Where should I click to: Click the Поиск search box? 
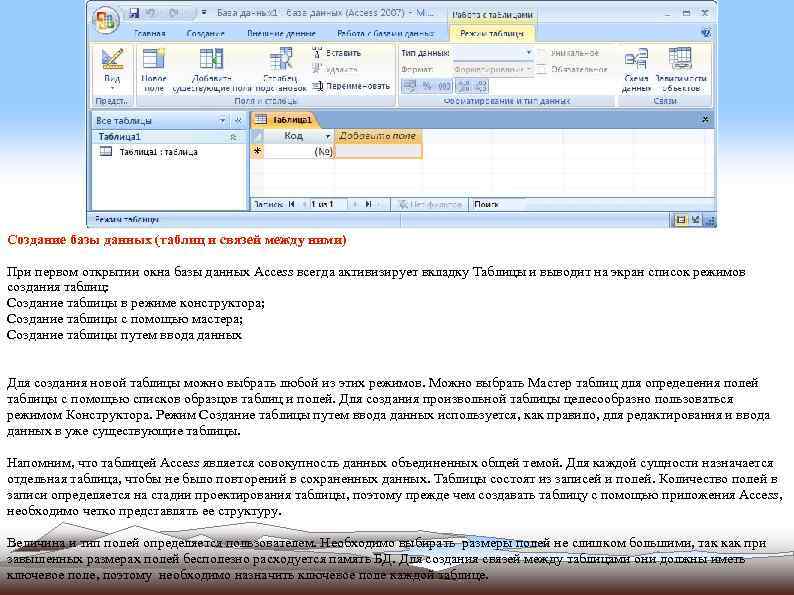click(499, 205)
